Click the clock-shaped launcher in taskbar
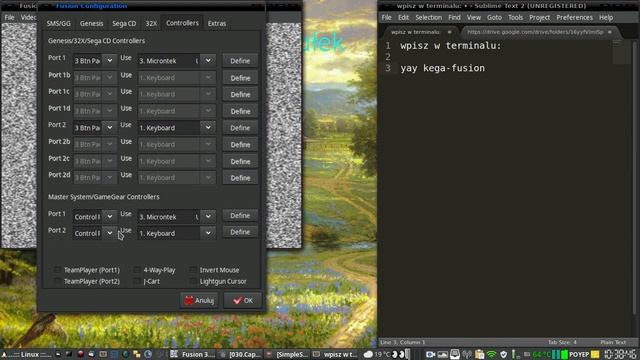 [148, 354]
